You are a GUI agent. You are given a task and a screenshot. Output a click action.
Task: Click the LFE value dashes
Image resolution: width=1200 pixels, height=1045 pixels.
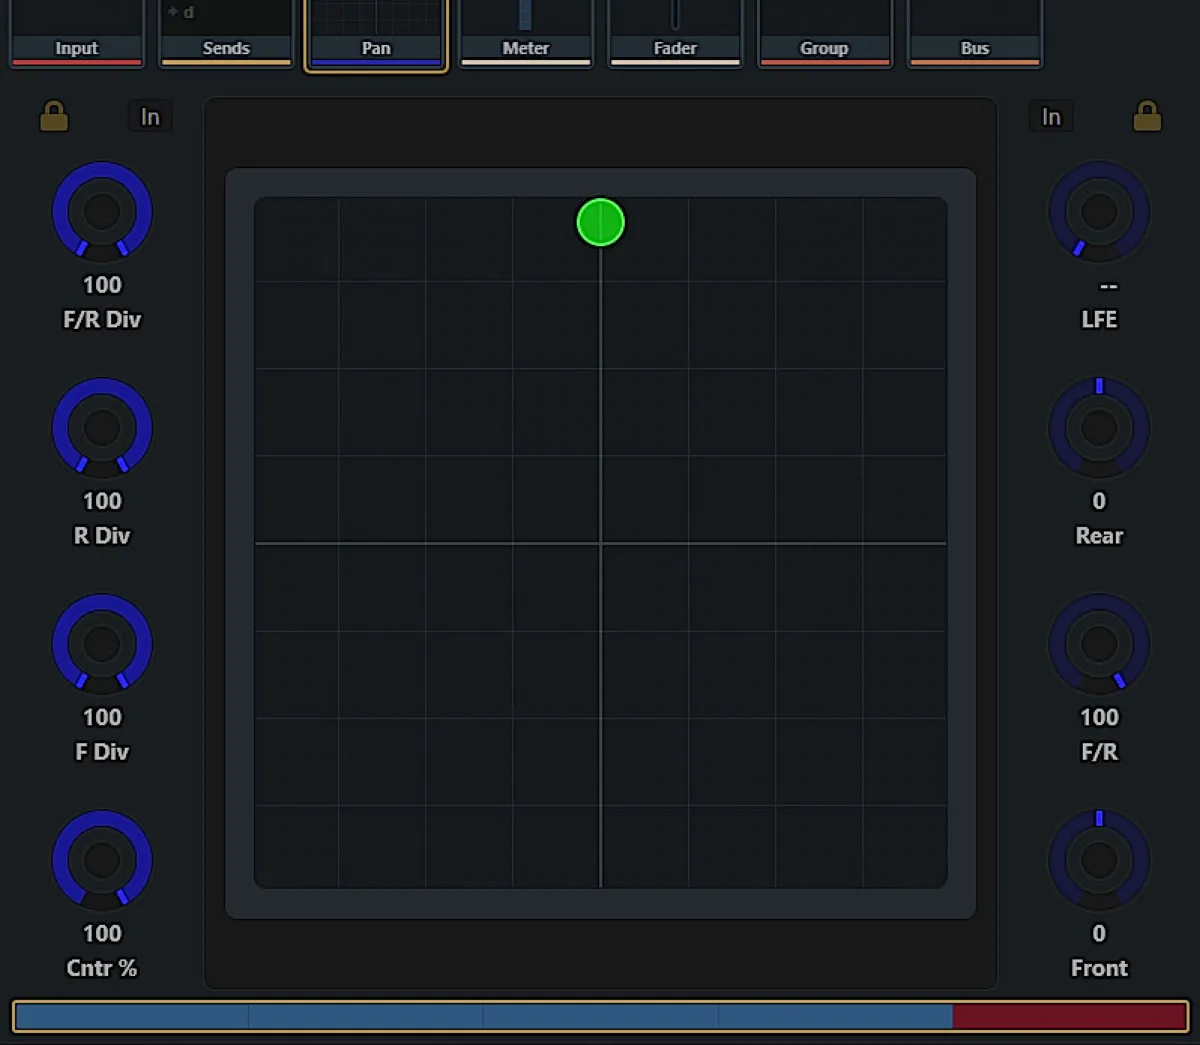click(1108, 287)
